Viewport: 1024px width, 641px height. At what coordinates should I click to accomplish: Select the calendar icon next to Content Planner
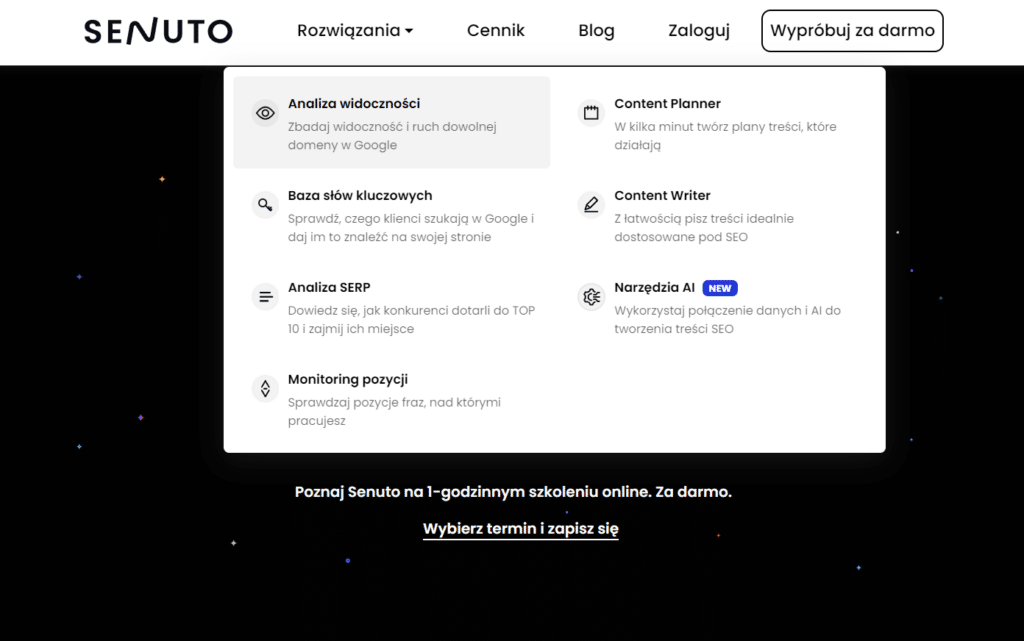(x=590, y=112)
